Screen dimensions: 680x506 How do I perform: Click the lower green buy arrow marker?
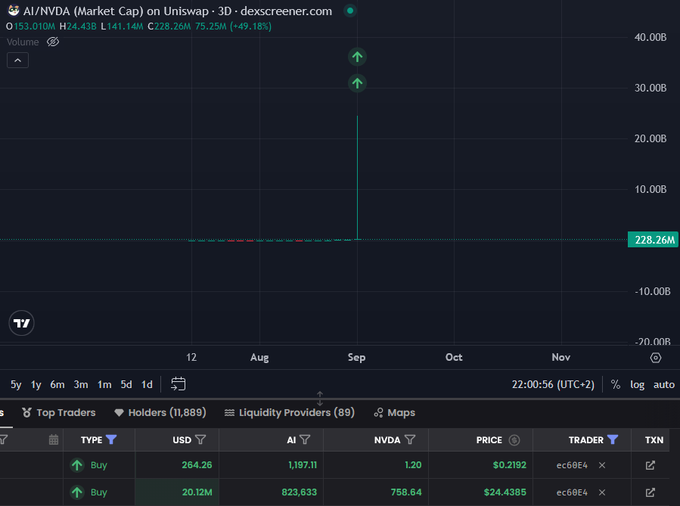357,83
